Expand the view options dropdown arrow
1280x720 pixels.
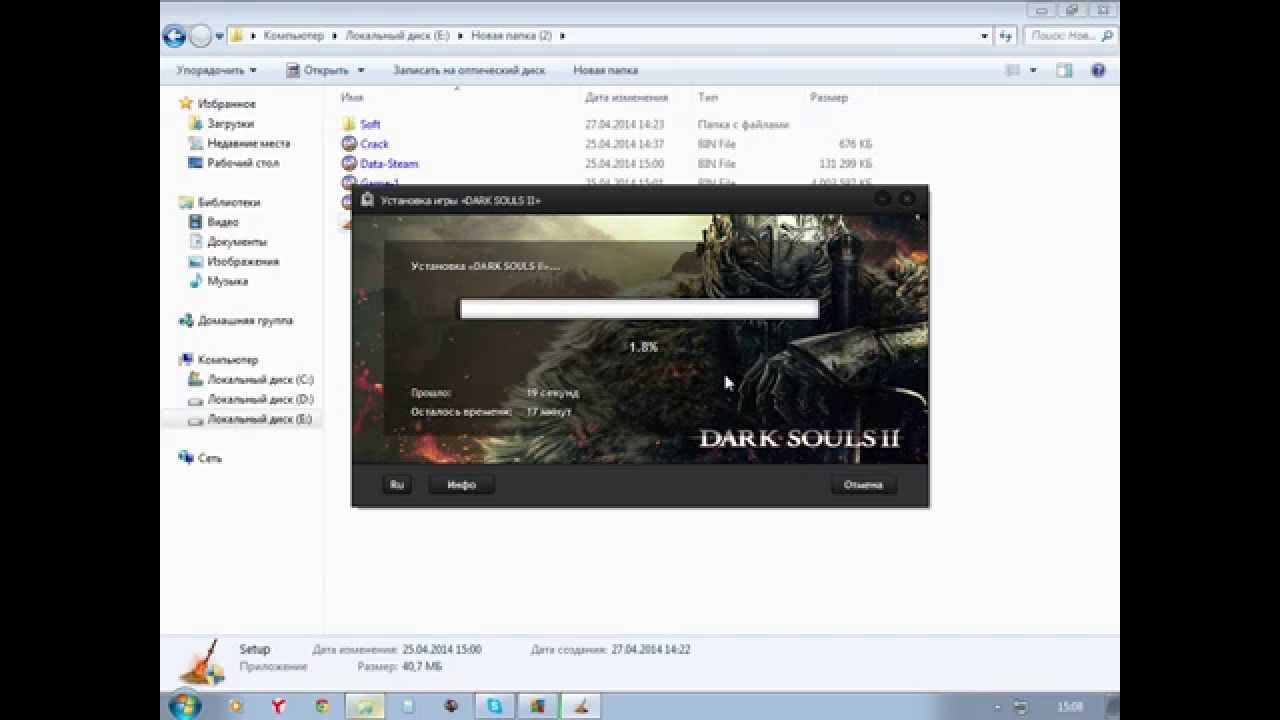click(1033, 71)
